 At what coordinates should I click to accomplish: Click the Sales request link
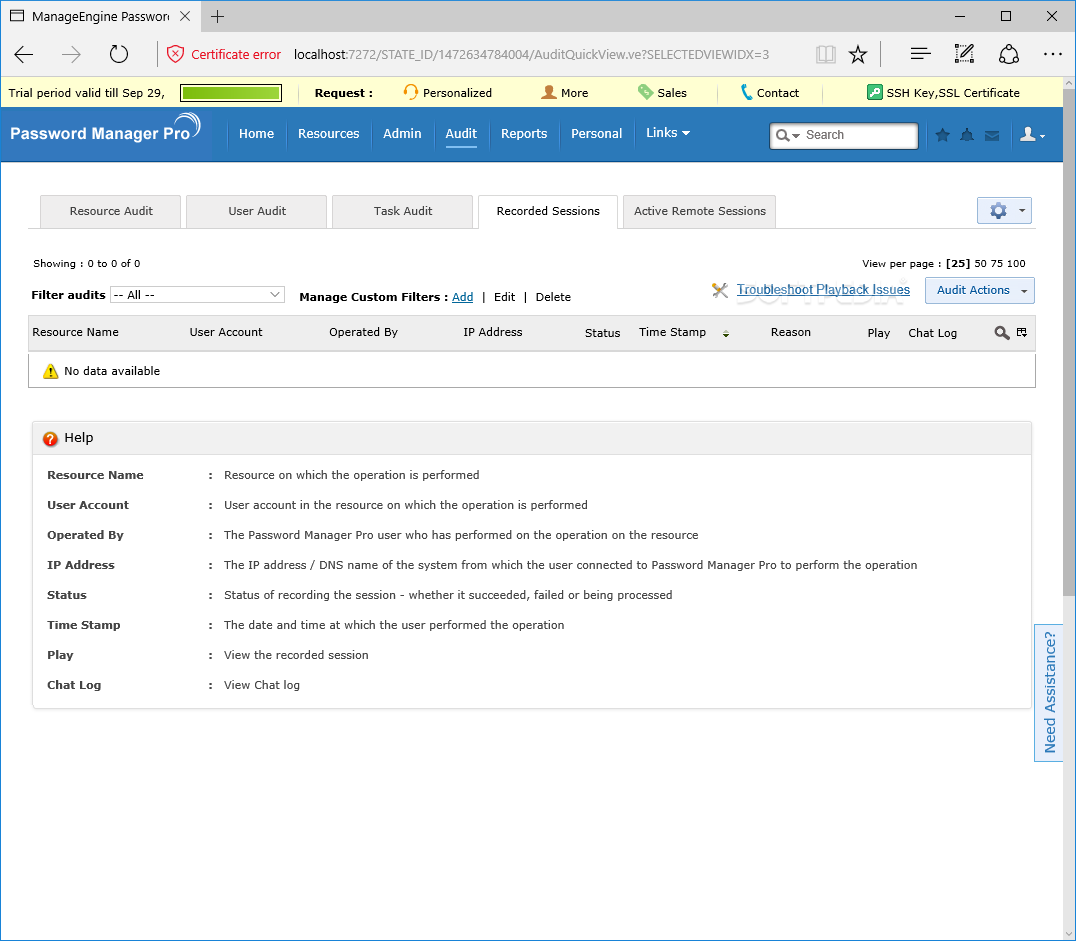(662, 93)
